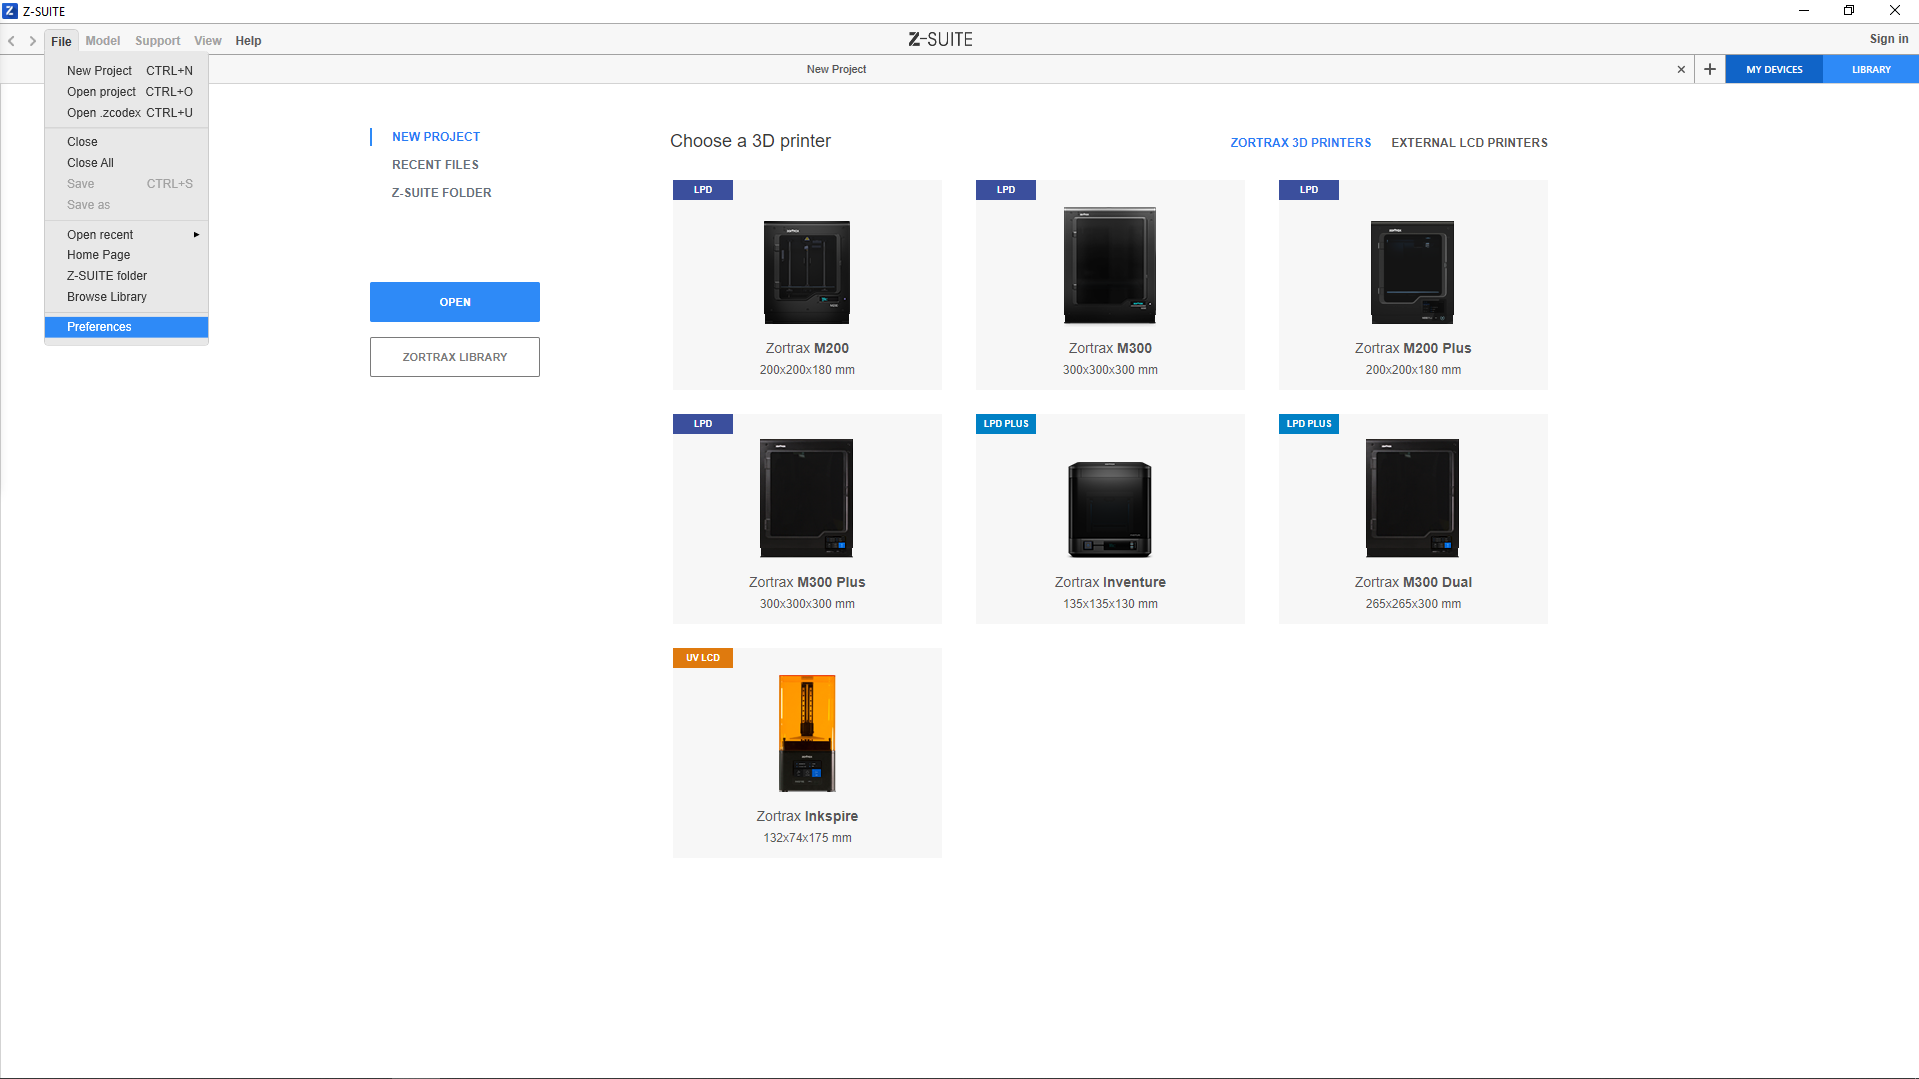Viewport: 1919px width, 1079px height.
Task: Select RECENT FILES in the sidebar
Action: [435, 165]
